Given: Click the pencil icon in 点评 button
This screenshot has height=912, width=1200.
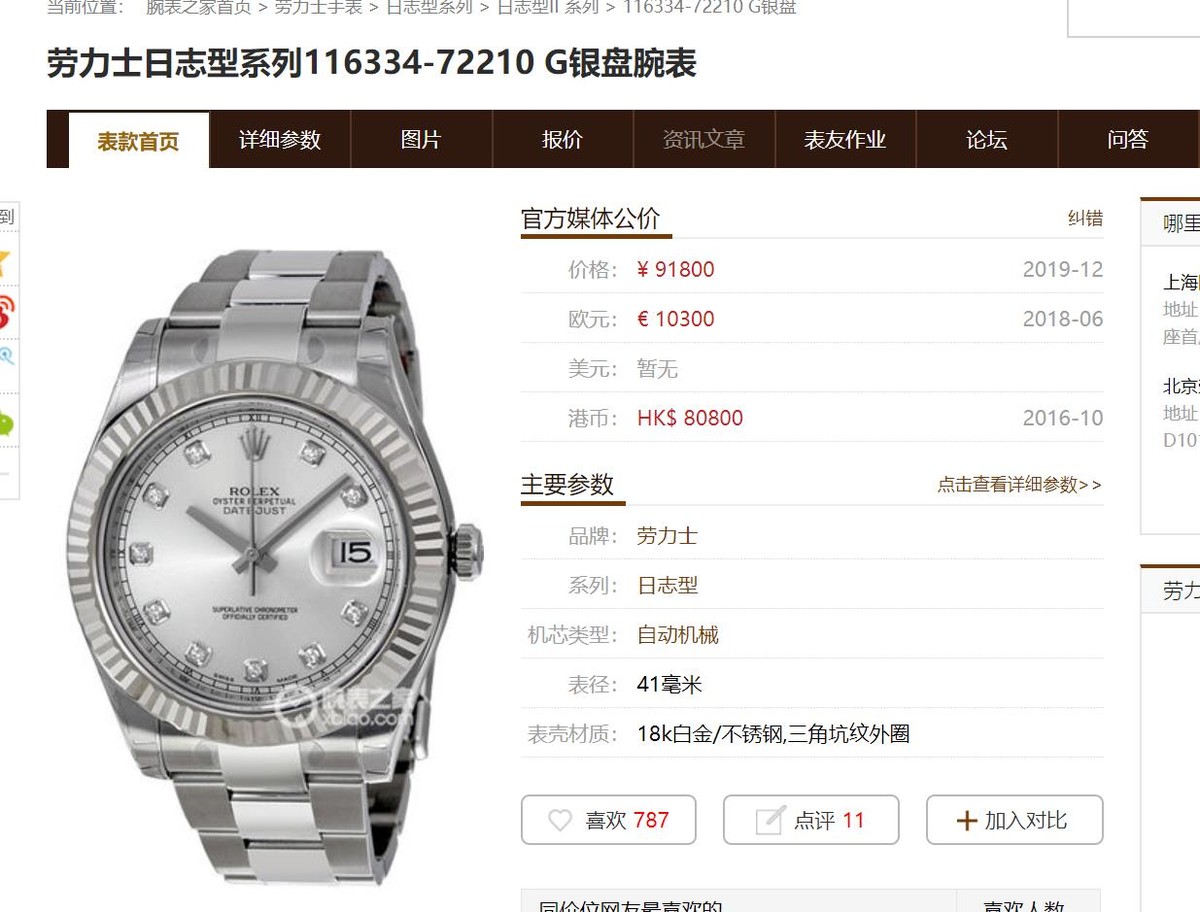Looking at the screenshot, I should pyautogui.click(x=769, y=821).
